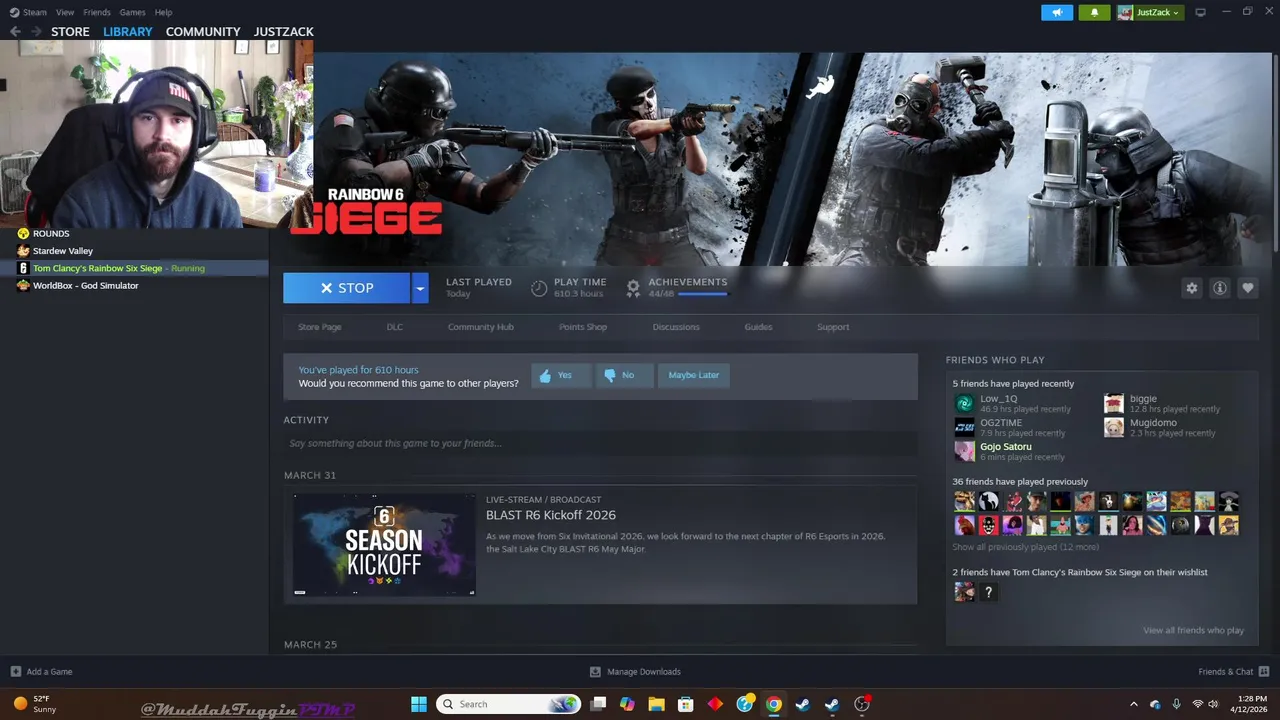1280x720 pixels.
Task: Open Manage Downloads
Action: (x=635, y=672)
